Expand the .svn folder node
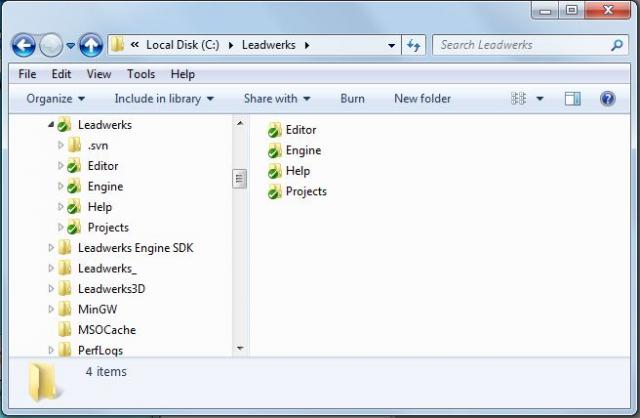The width and height of the screenshot is (640, 418). (x=60, y=145)
